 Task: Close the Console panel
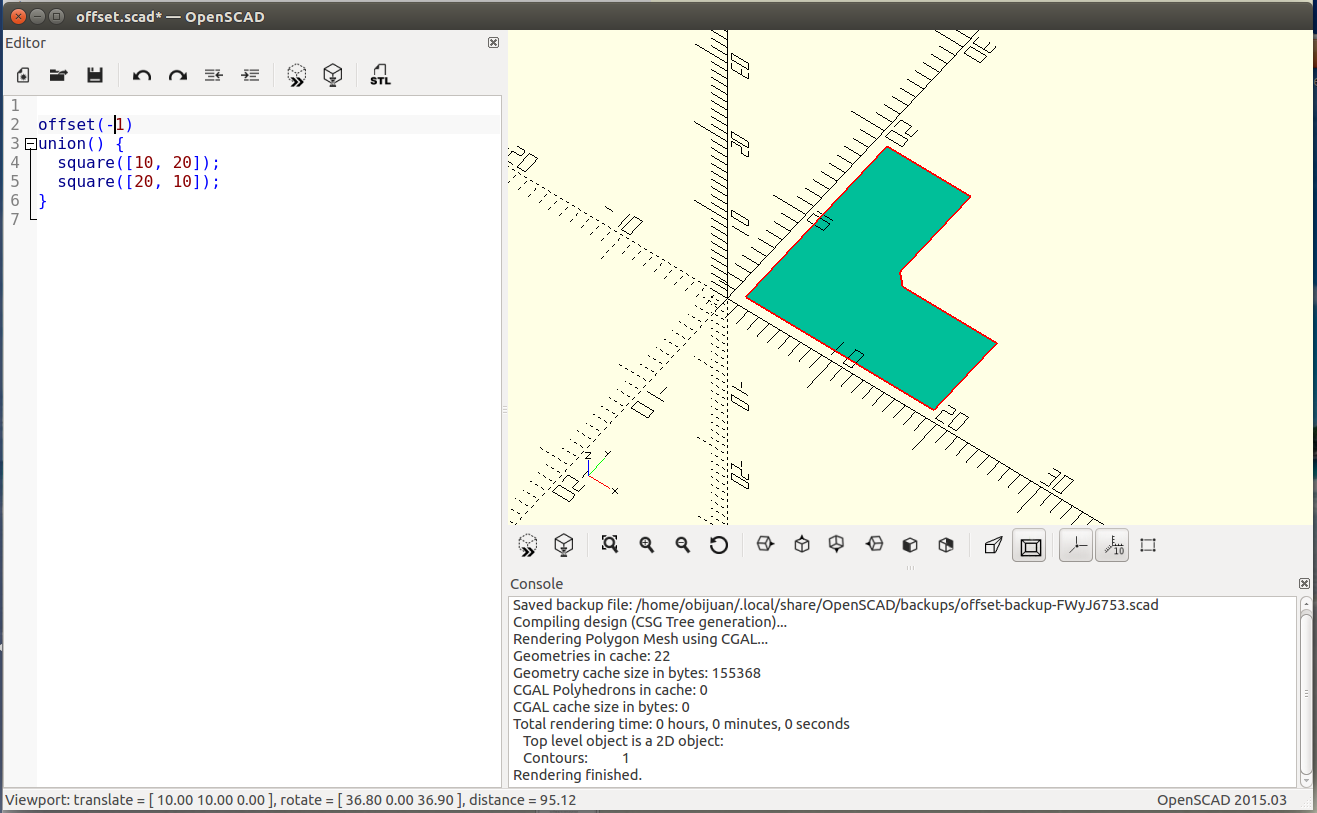point(1304,583)
